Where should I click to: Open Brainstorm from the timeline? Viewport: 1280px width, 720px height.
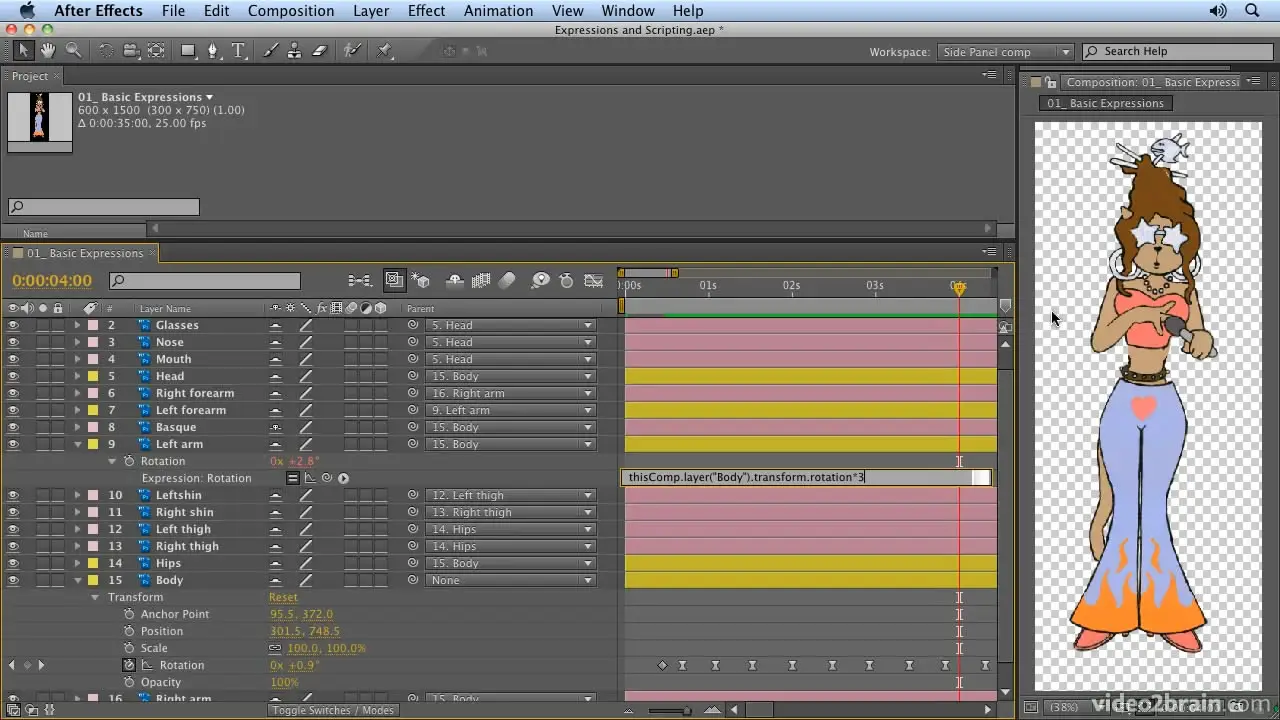[x=540, y=281]
